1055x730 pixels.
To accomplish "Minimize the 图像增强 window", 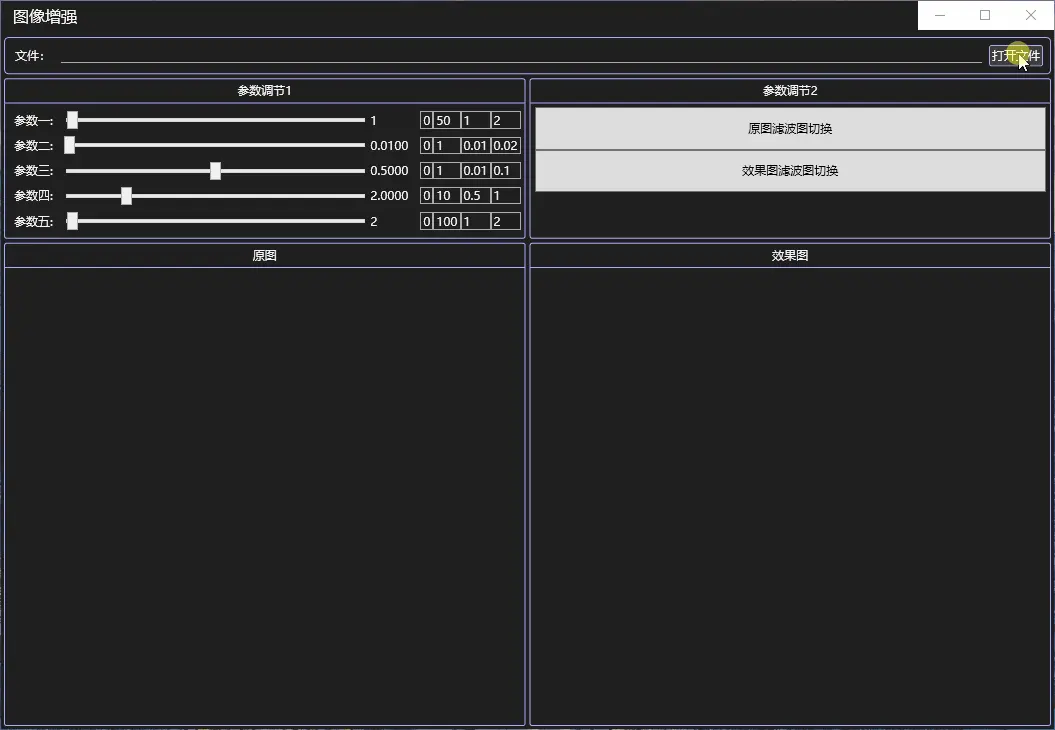I will tap(940, 15).
